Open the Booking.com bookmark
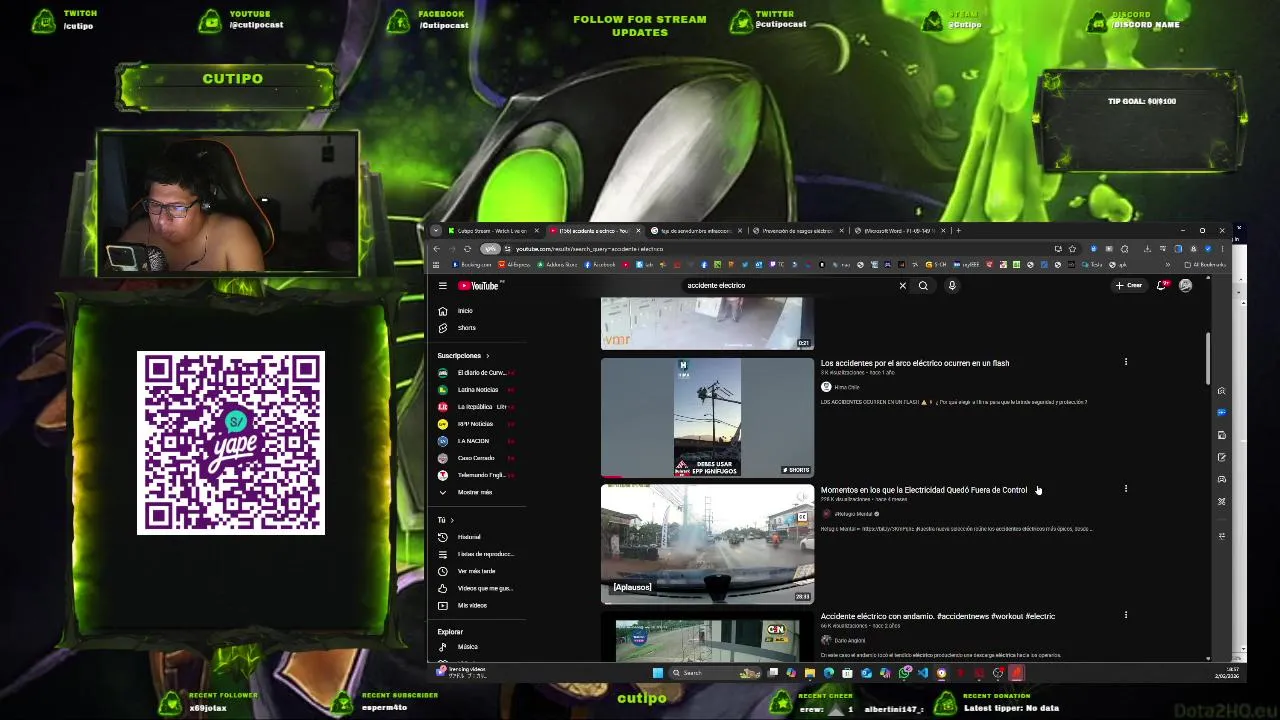 pyautogui.click(x=472, y=265)
